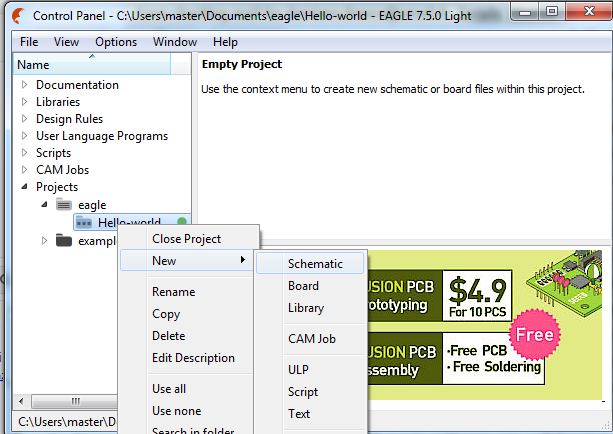Screen dimensions: 613x434
Task: Select the Scripts tree label
Action: [x=54, y=153]
